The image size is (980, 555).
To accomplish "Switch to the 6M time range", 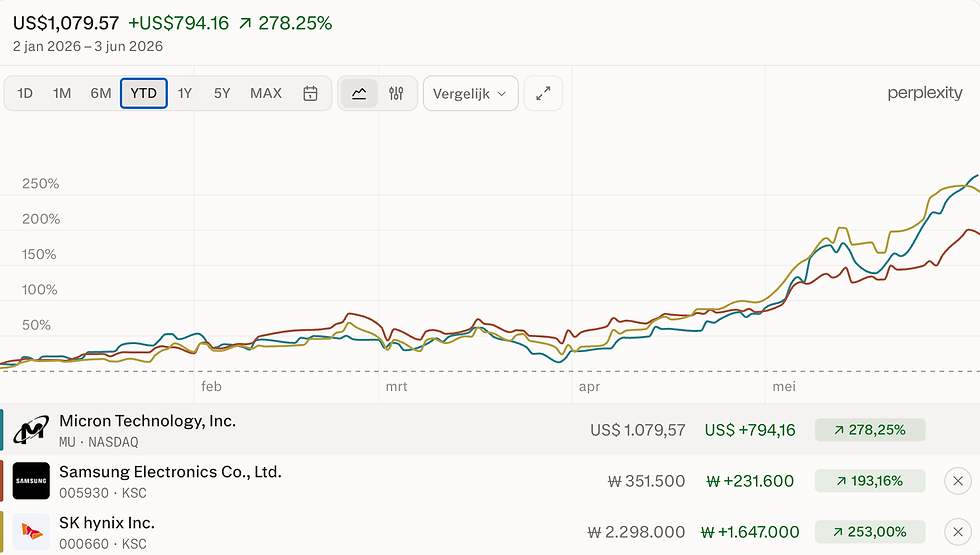I will [101, 93].
